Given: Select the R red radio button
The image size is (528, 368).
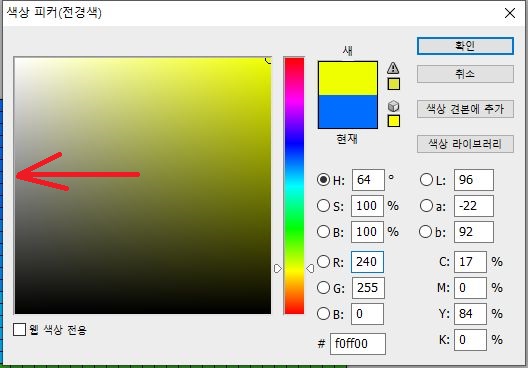Looking at the screenshot, I should point(323,262).
